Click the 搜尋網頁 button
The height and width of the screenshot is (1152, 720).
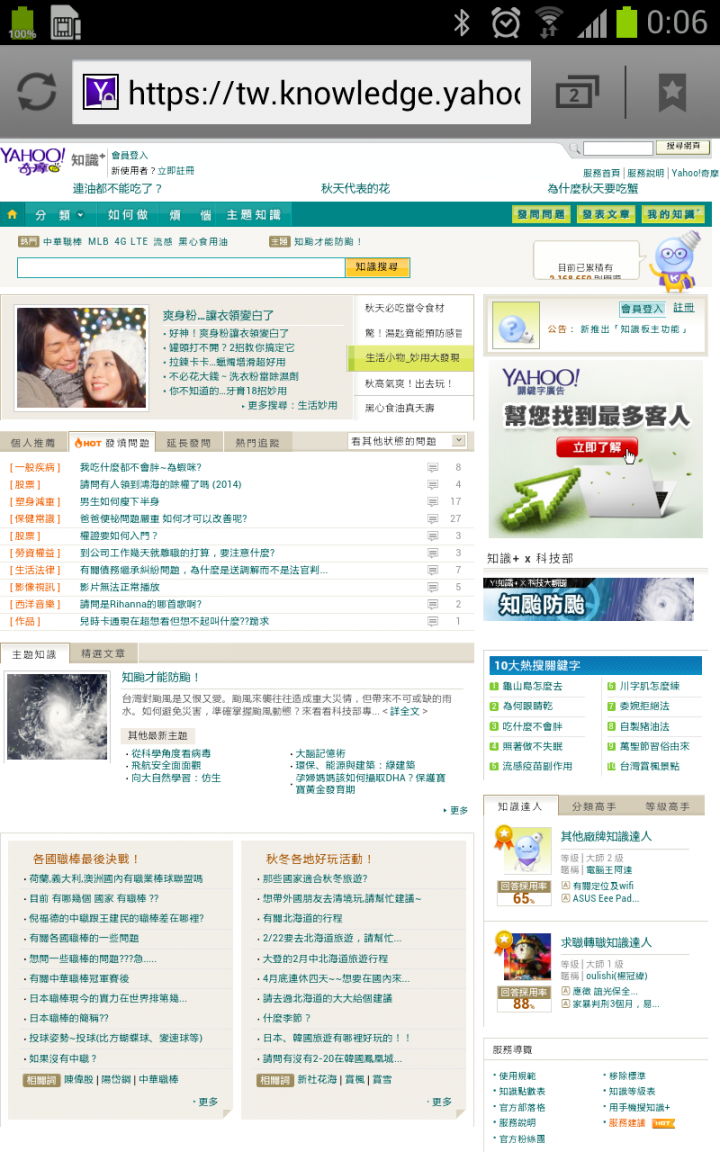tap(683, 147)
